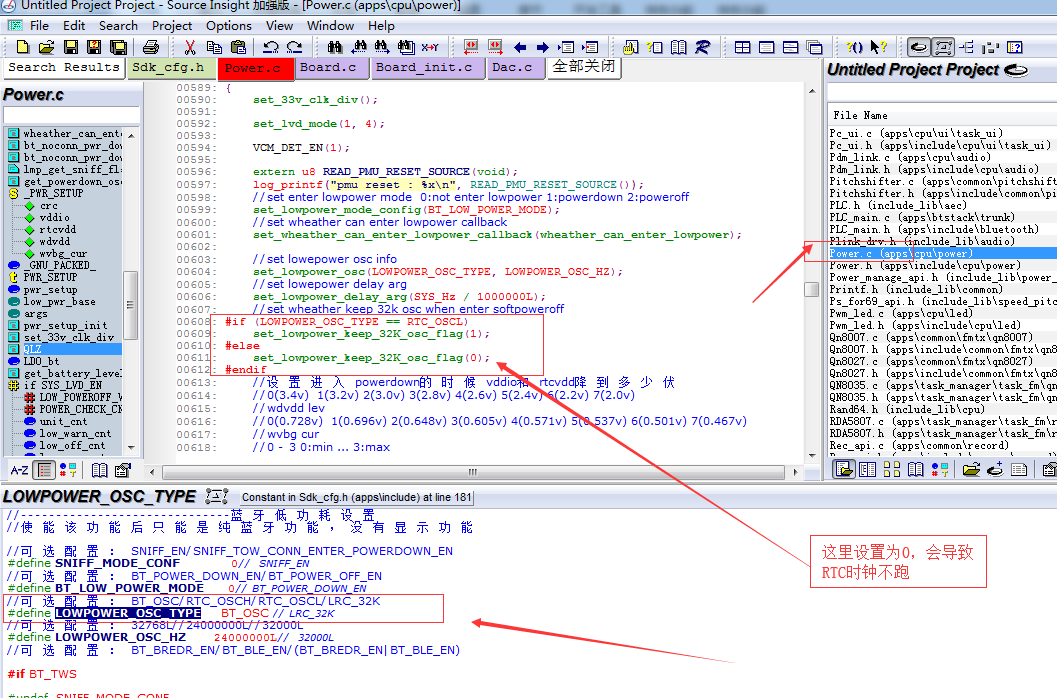This screenshot has width=1057, height=698.
Task: Redo the last edit
Action: tap(295, 47)
